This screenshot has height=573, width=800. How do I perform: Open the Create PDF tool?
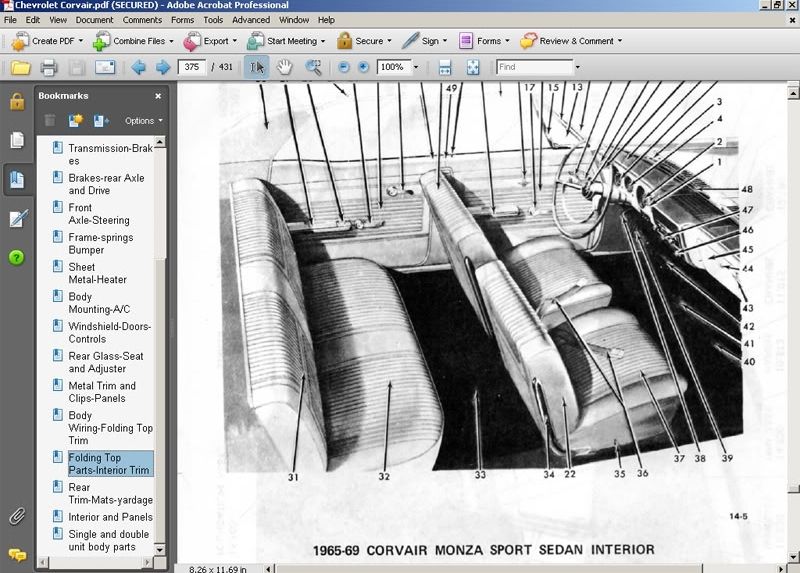pos(47,41)
